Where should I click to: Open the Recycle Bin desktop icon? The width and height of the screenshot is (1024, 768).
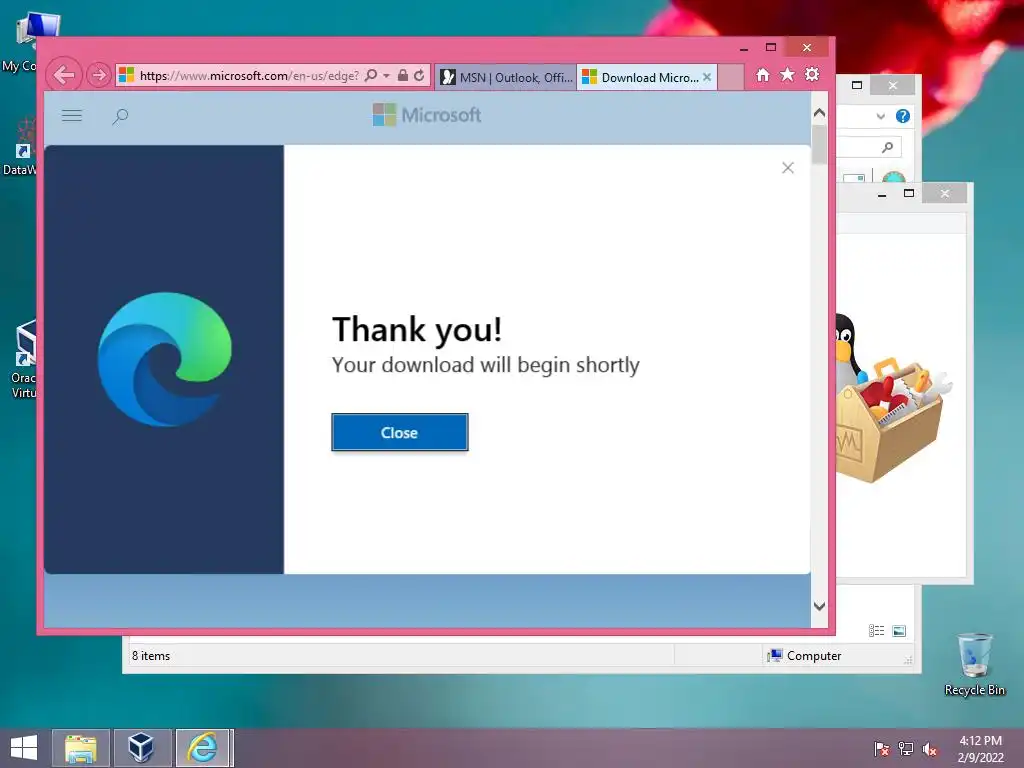click(x=974, y=664)
